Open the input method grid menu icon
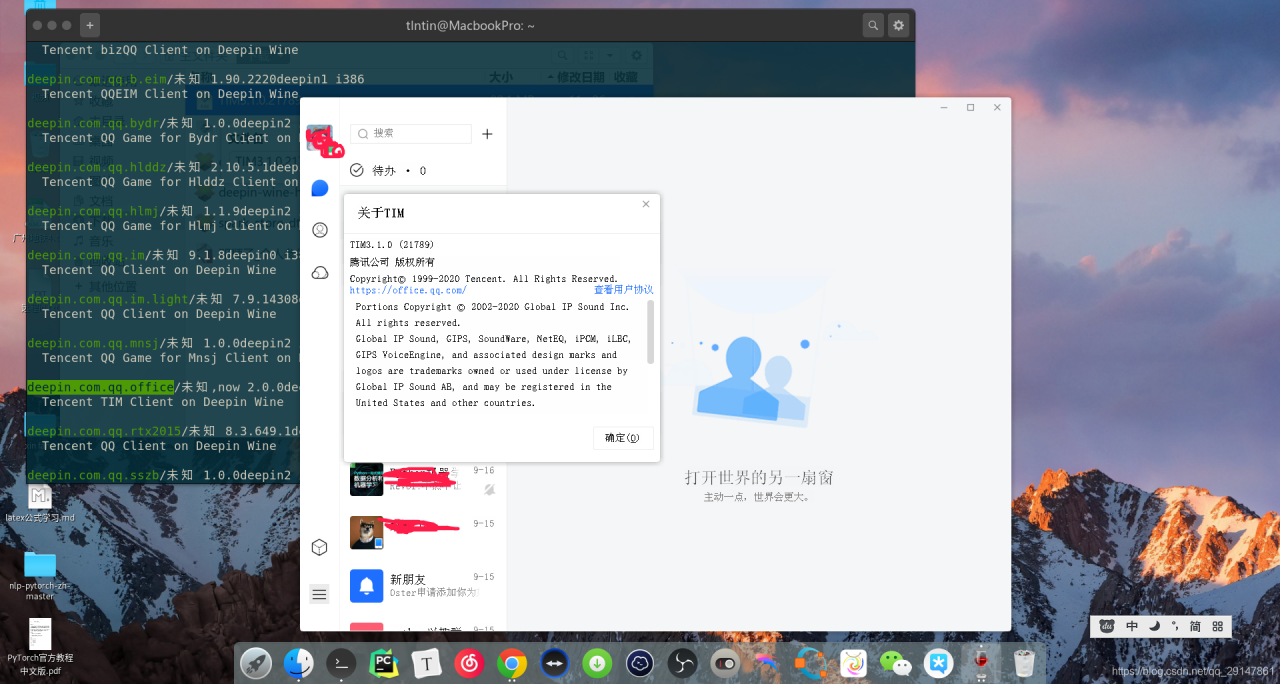 click(x=1217, y=626)
